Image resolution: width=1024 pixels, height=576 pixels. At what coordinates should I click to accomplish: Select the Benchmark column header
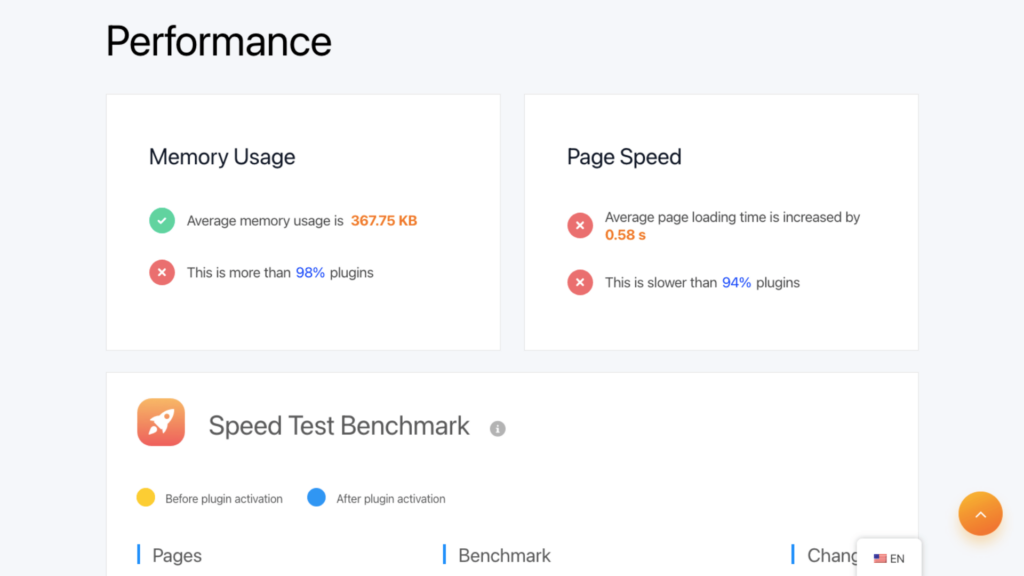click(504, 555)
